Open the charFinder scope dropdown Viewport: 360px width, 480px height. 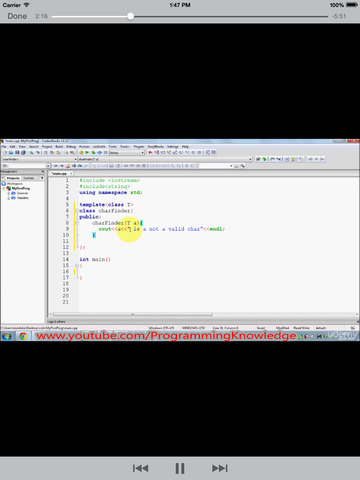coord(39,159)
